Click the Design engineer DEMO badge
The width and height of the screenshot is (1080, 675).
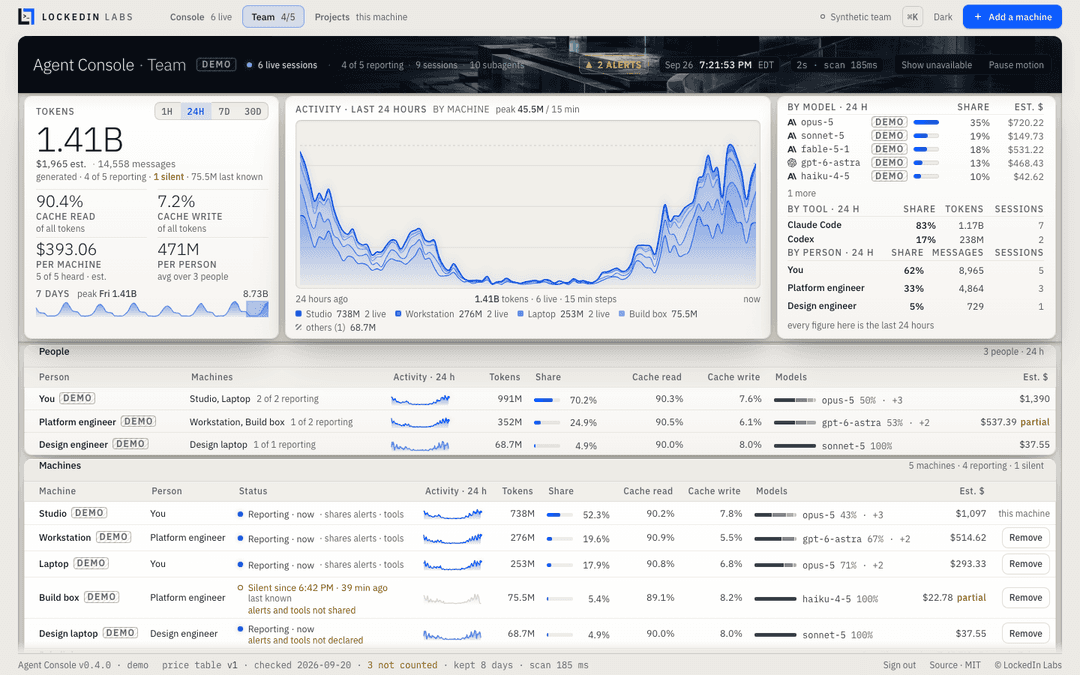(x=131, y=444)
